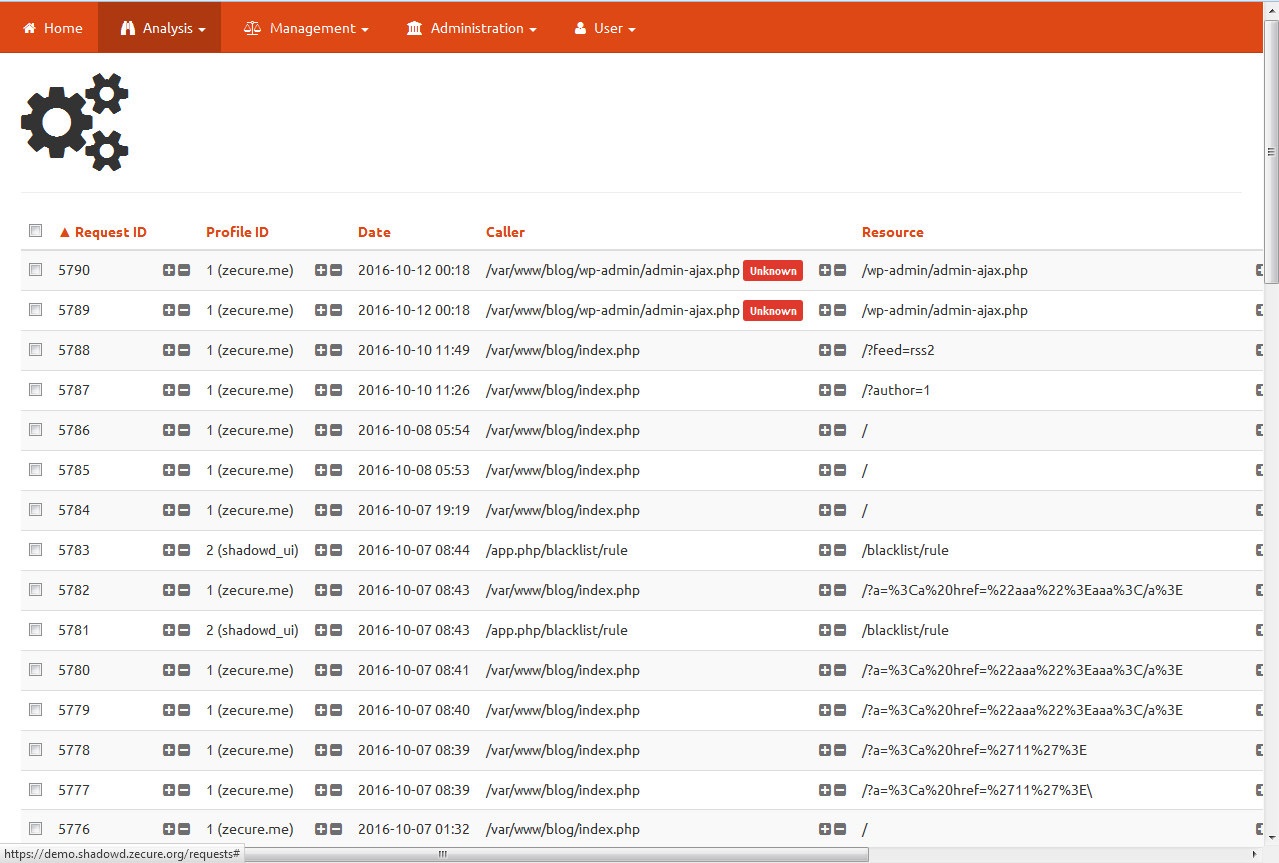Sort the table by the Date column
The image size is (1279, 863).
click(374, 232)
